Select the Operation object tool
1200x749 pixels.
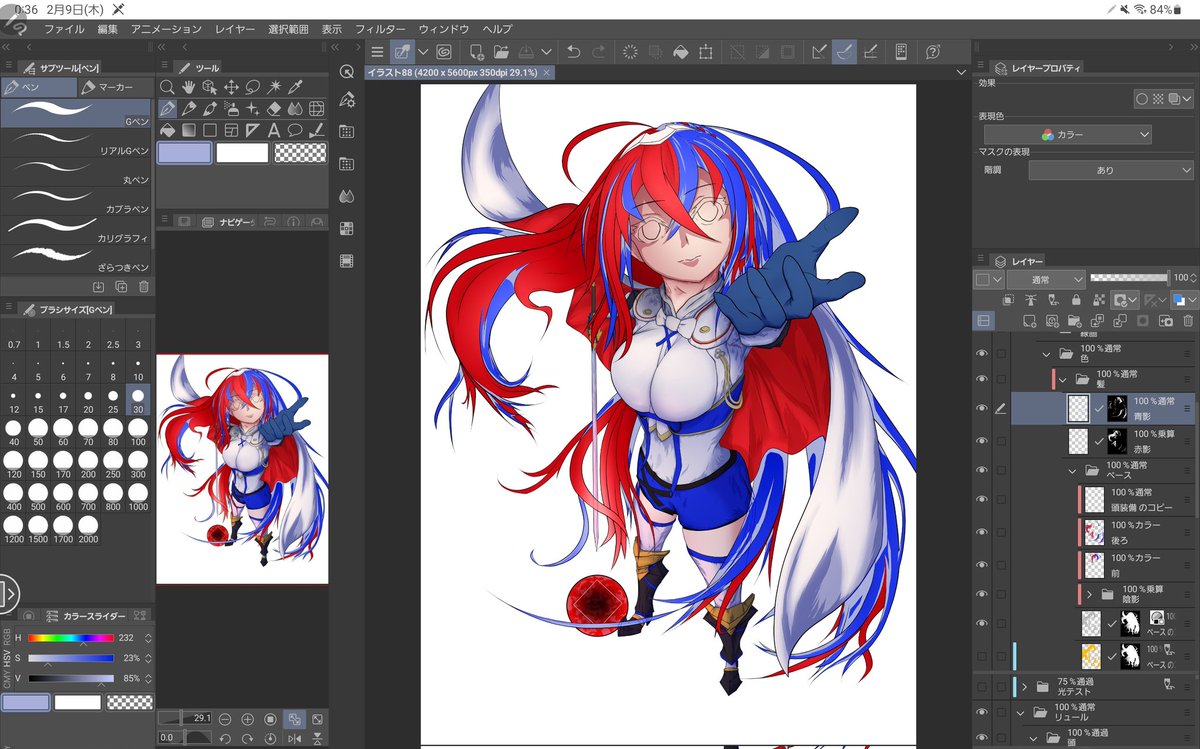point(209,88)
